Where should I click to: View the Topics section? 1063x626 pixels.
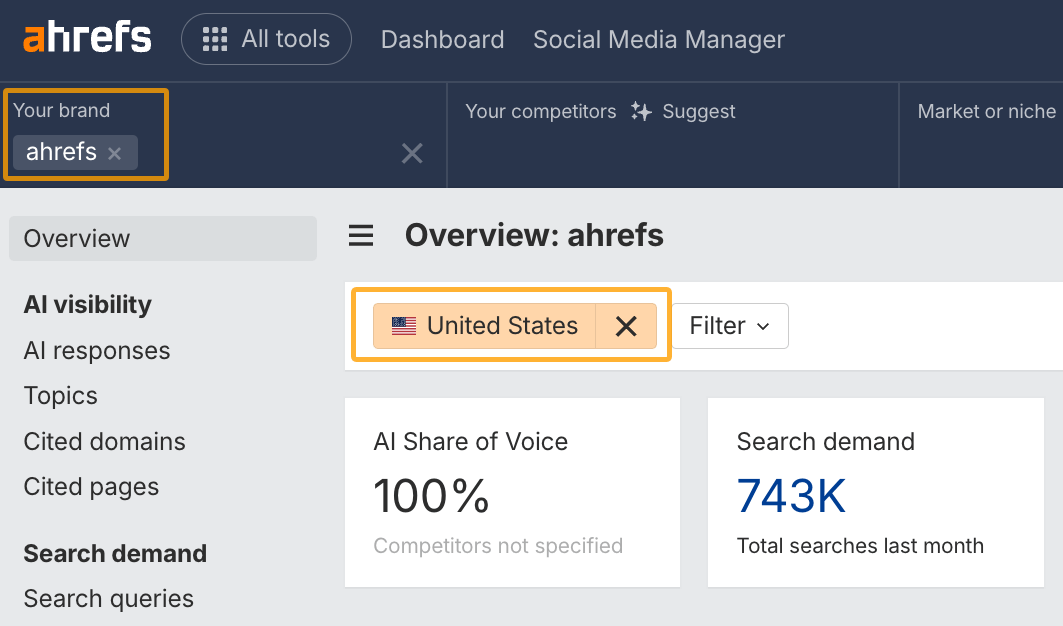coord(60,396)
